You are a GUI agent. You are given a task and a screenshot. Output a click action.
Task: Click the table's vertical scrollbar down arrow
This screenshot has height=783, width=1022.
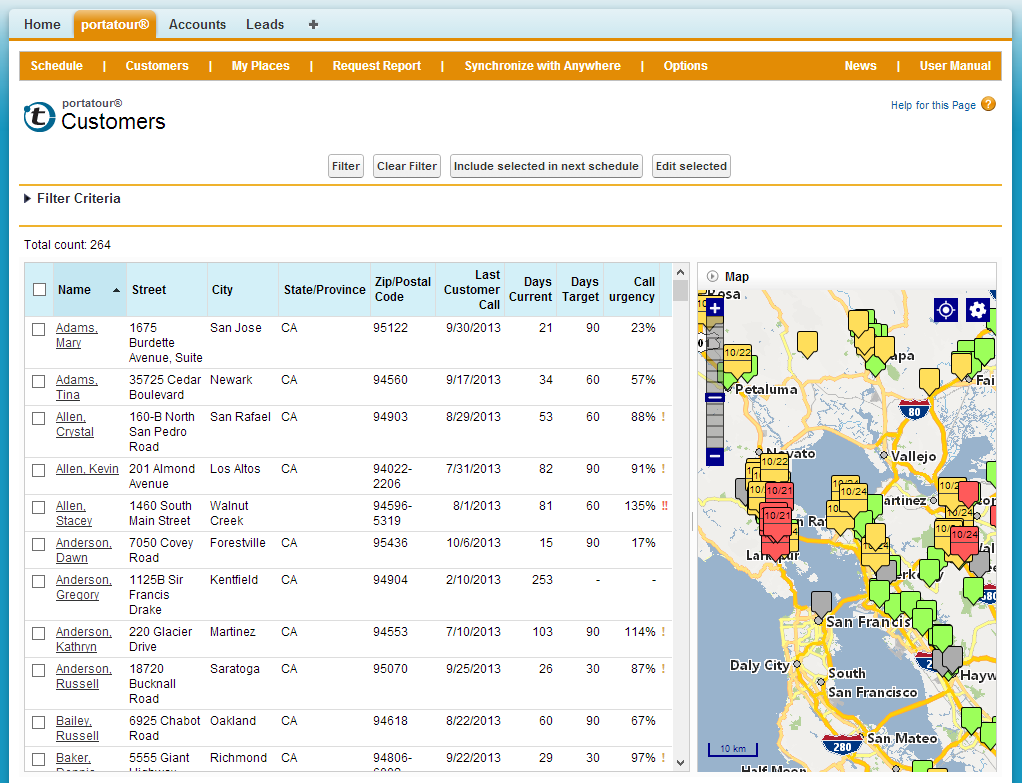(681, 763)
